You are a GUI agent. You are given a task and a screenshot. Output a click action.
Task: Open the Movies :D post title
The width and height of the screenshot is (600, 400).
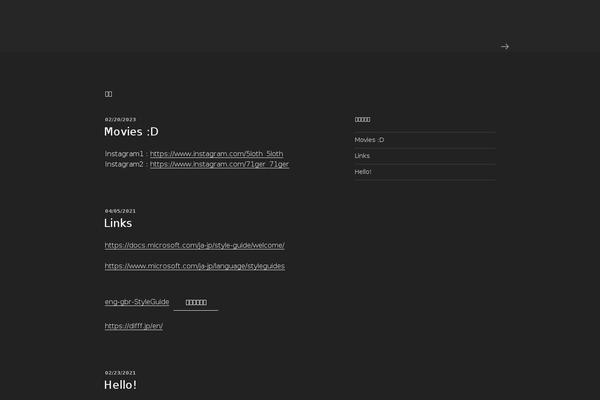pos(131,132)
